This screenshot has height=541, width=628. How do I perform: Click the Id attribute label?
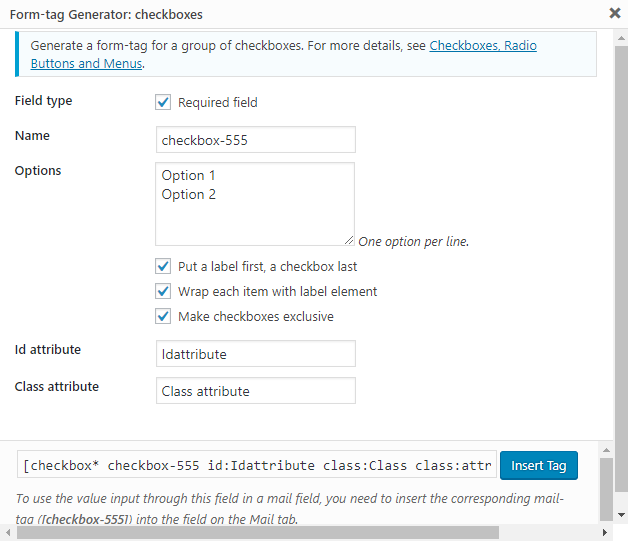click(x=48, y=350)
